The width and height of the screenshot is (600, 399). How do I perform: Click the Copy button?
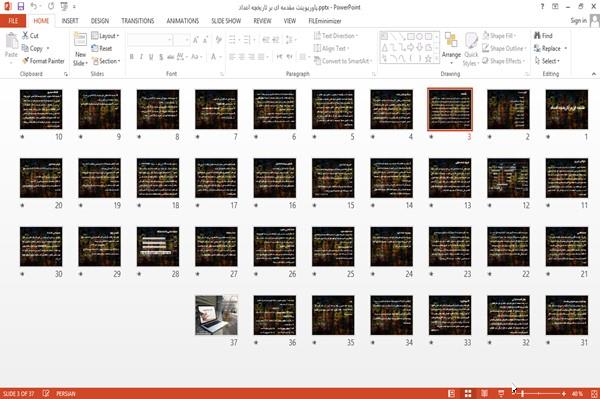click(33, 48)
